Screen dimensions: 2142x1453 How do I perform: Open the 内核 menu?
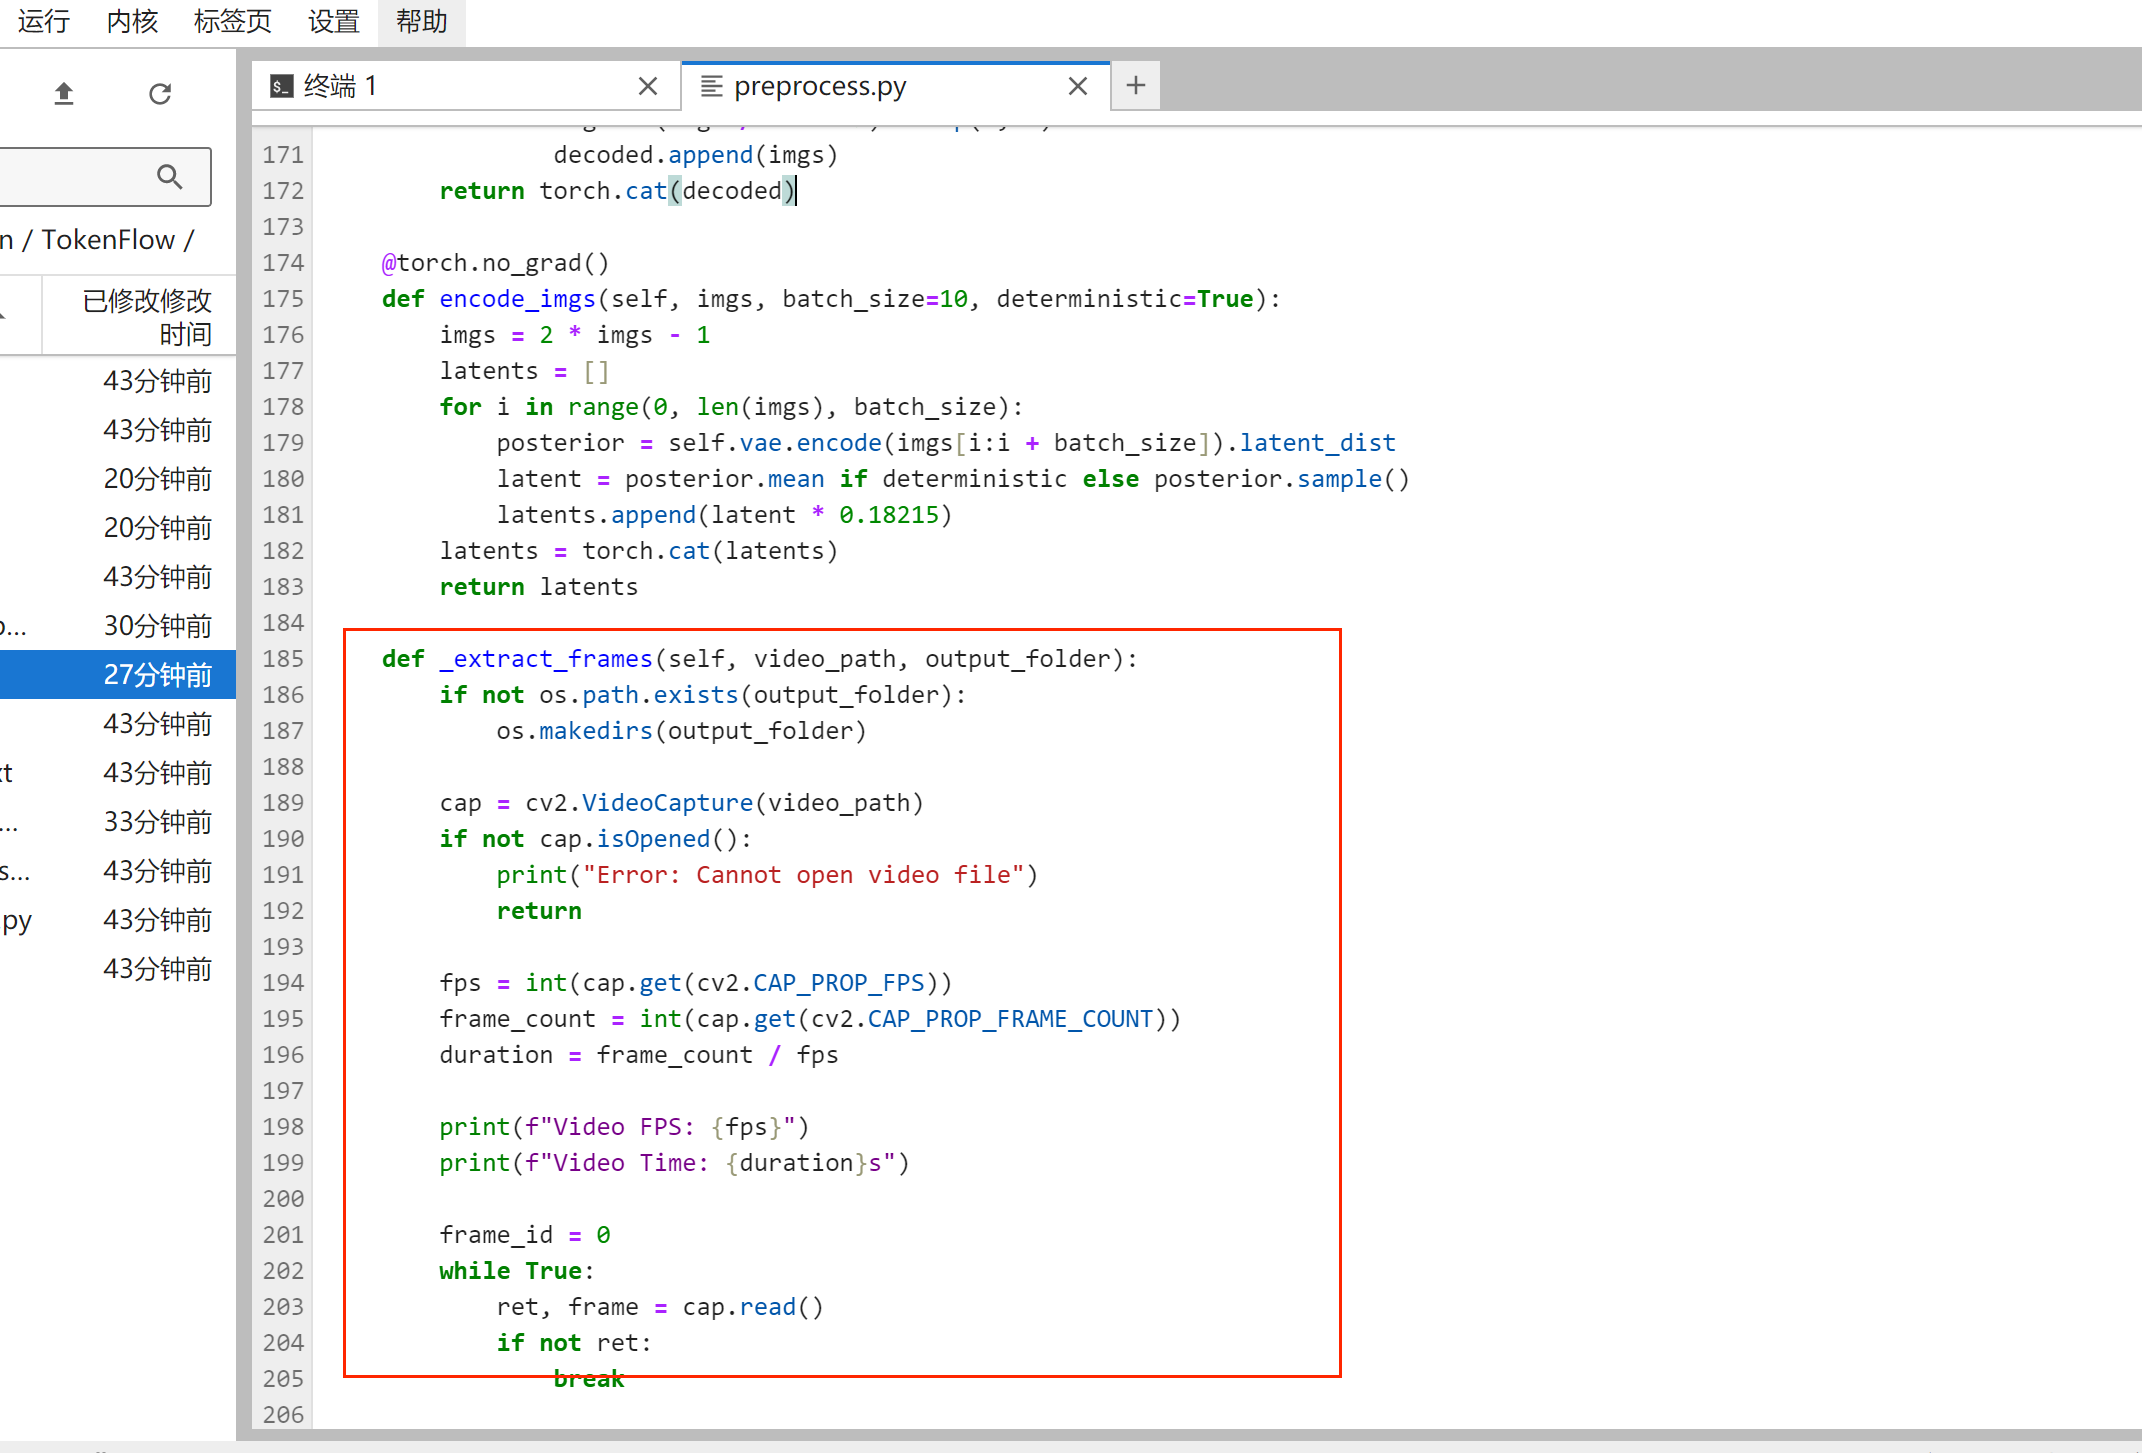[132, 21]
